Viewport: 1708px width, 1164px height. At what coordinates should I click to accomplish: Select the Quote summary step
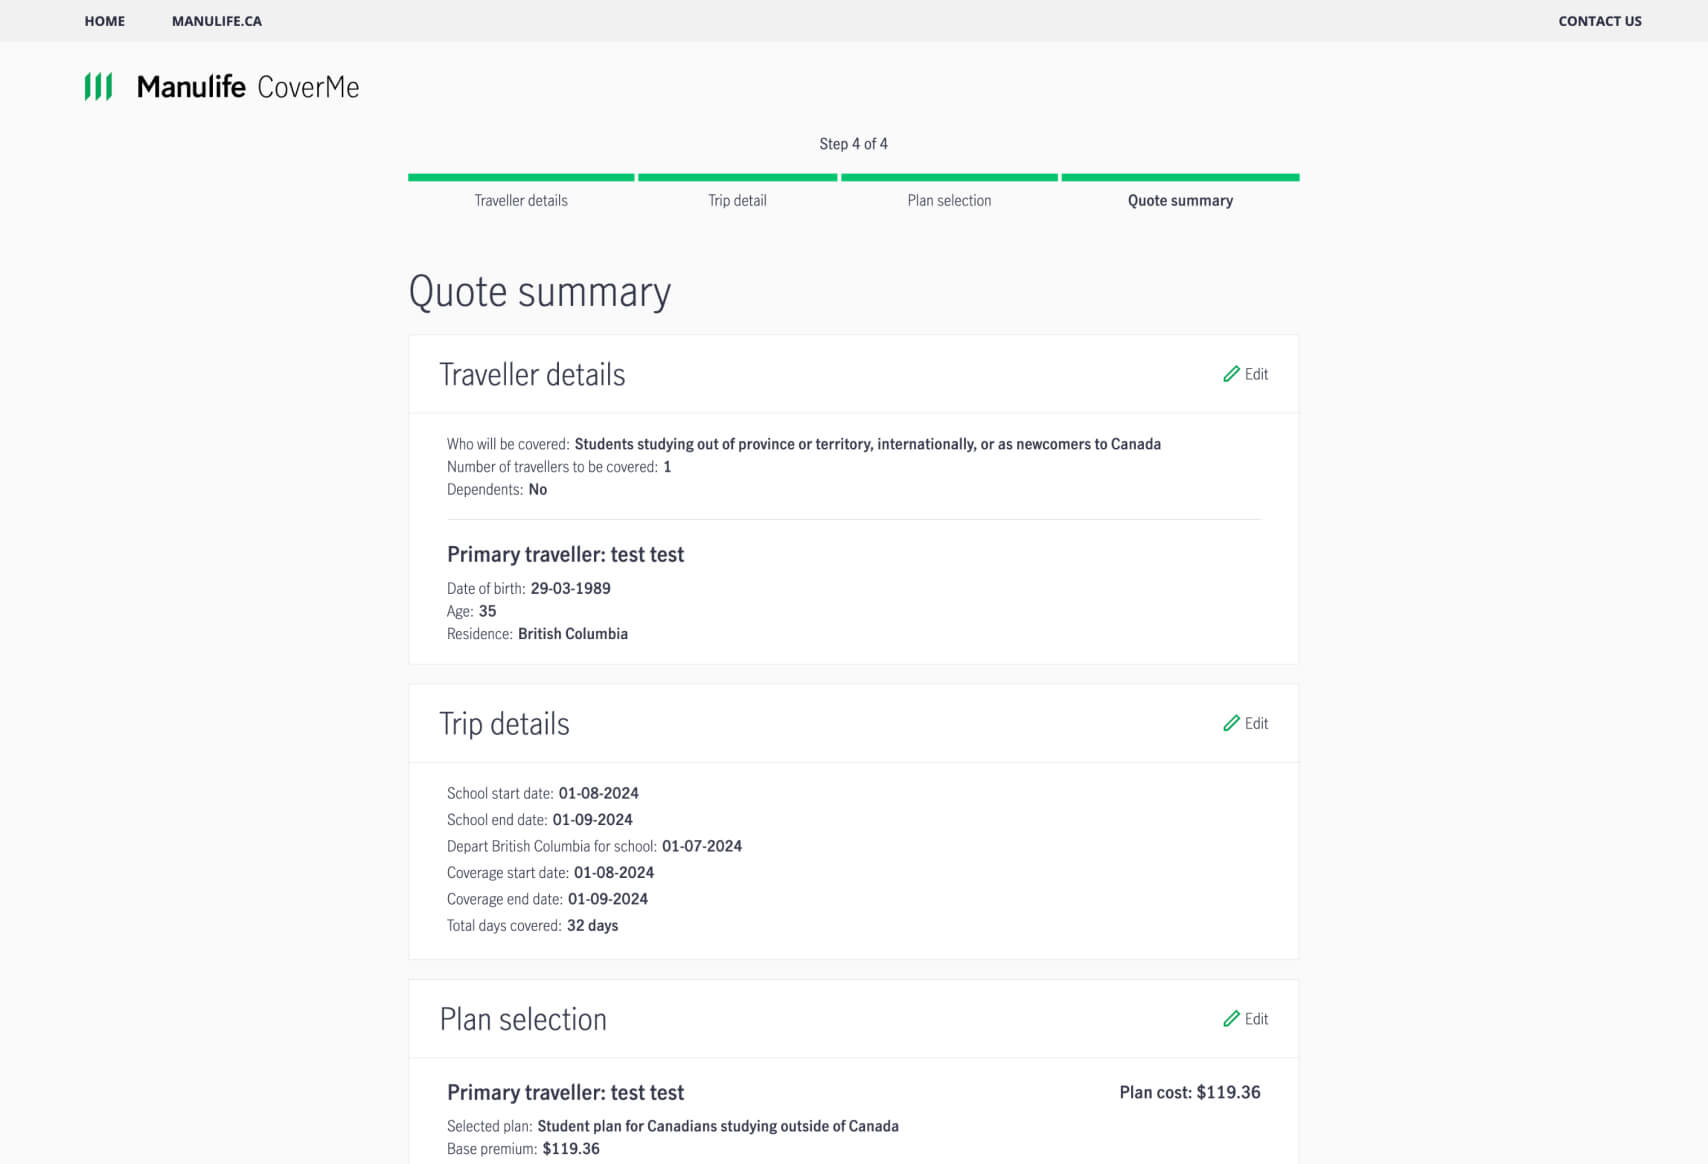click(x=1180, y=200)
